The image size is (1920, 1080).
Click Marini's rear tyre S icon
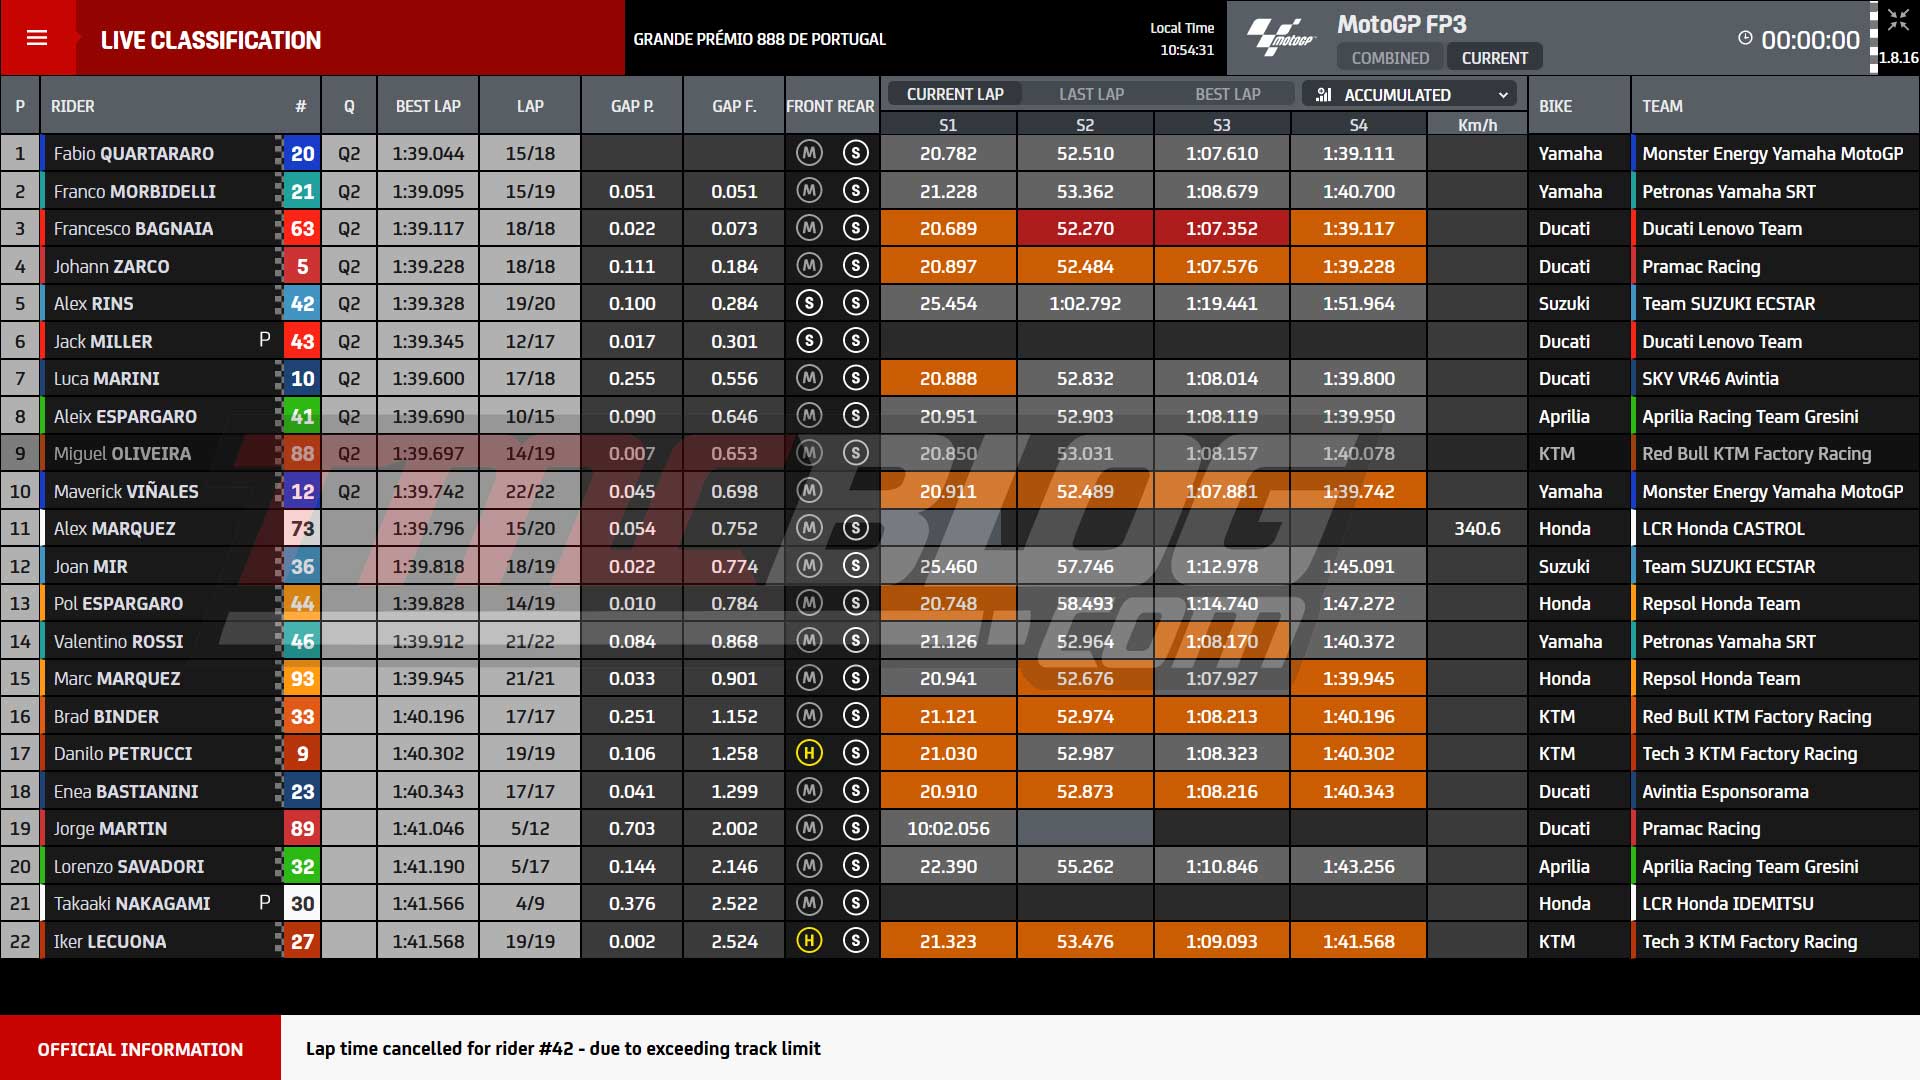click(855, 378)
